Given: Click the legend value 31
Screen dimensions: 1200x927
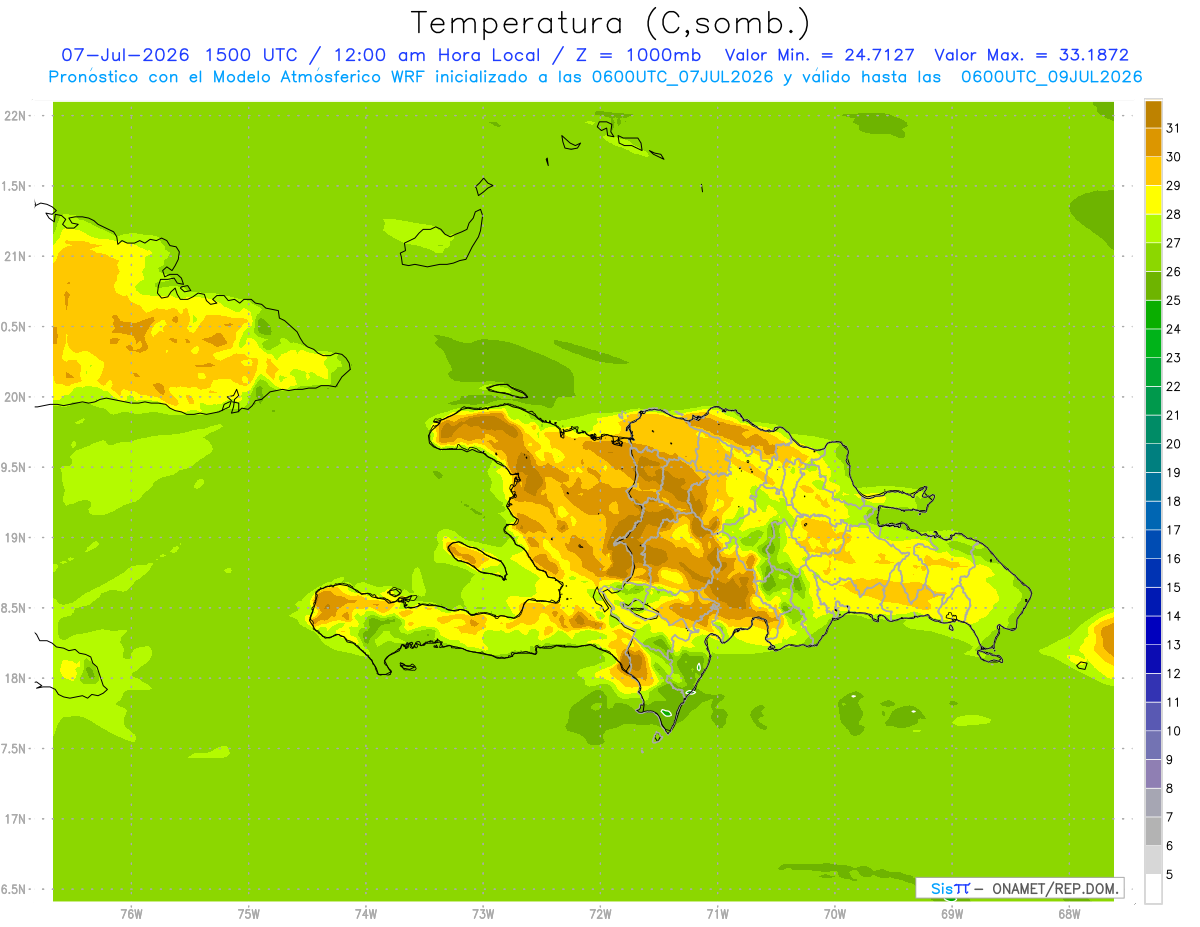Looking at the screenshot, I should (x=1174, y=127).
